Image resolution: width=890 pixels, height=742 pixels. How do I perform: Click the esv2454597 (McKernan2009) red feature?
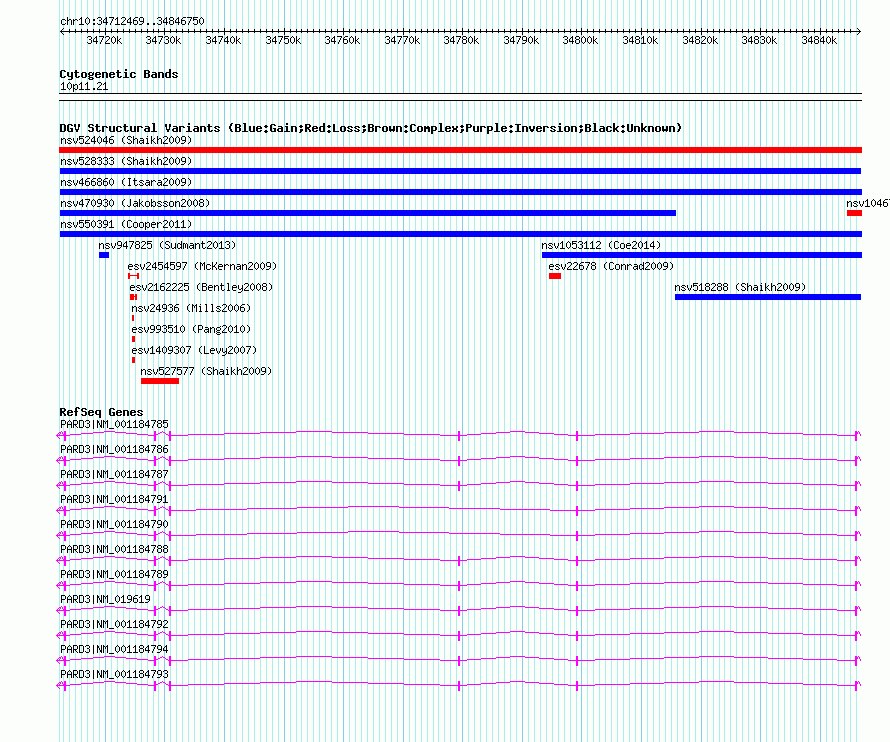coord(133,276)
